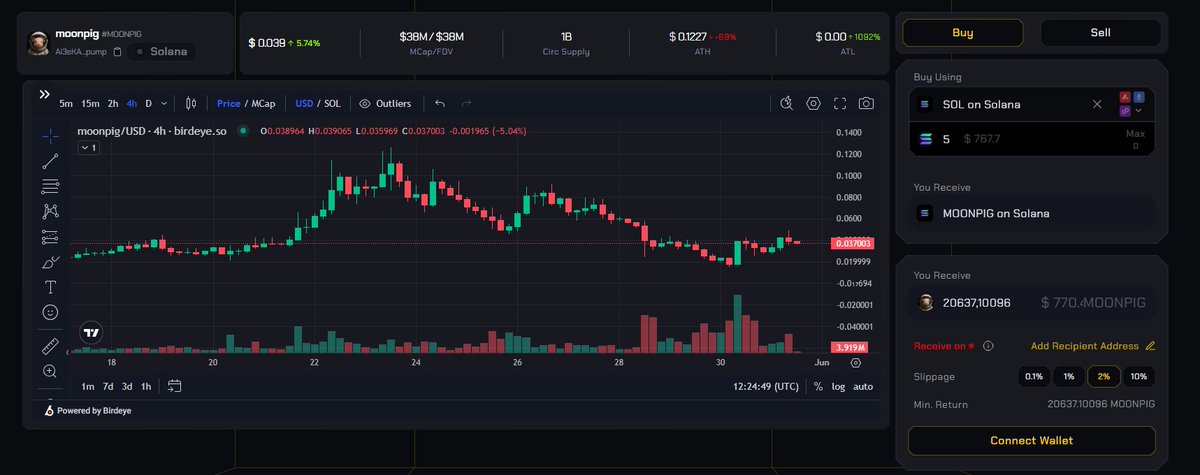Viewport: 1200px width, 475px height.
Task: Switch to the Buy tab
Action: coord(962,33)
